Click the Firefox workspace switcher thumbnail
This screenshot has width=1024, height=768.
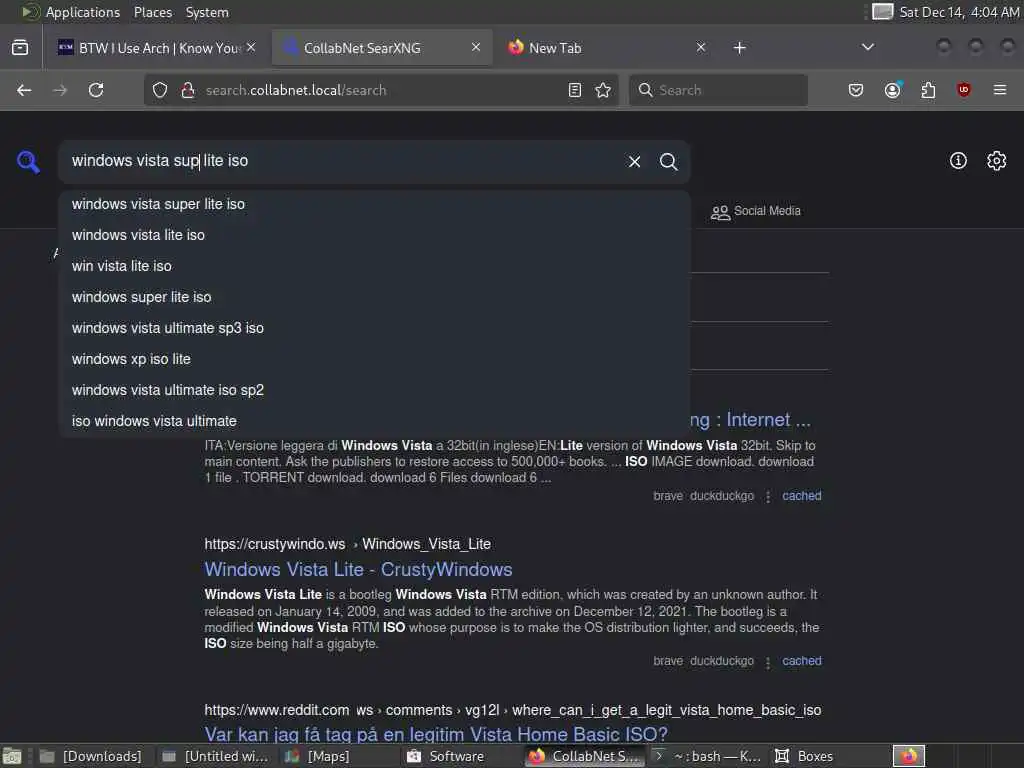pyautogui.click(x=909, y=756)
